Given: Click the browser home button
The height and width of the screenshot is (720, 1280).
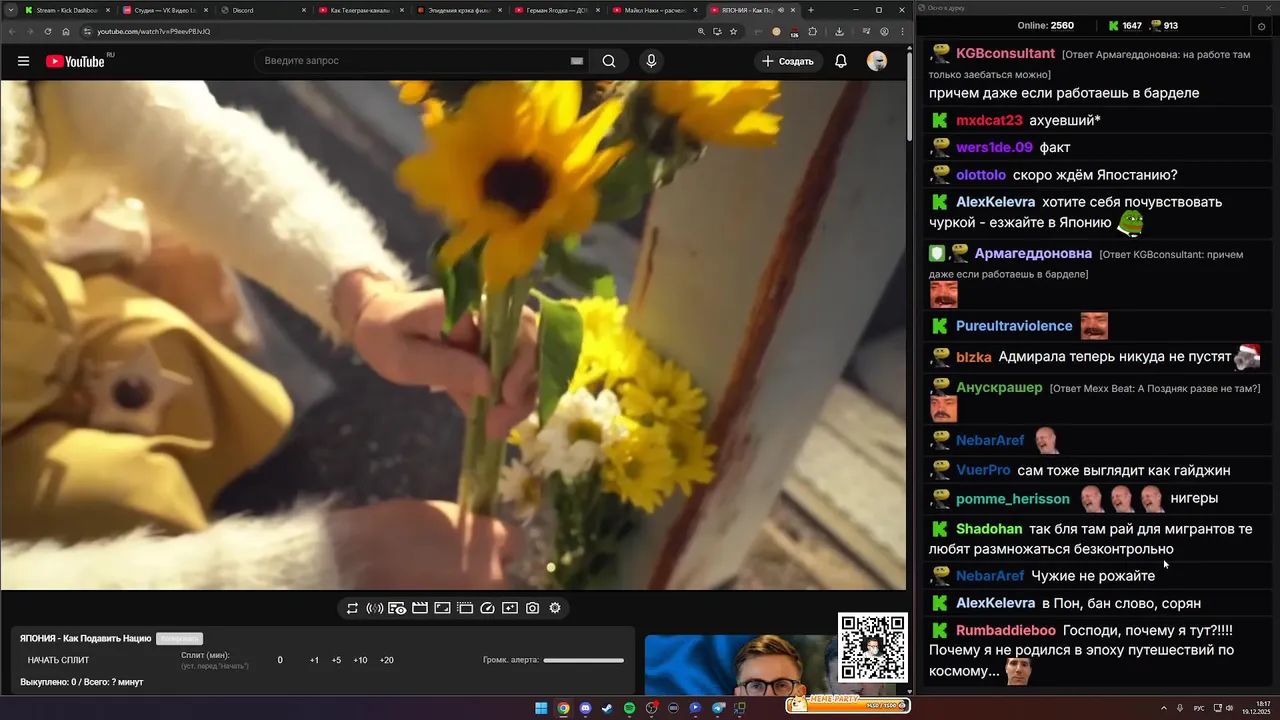Looking at the screenshot, I should [66, 31].
